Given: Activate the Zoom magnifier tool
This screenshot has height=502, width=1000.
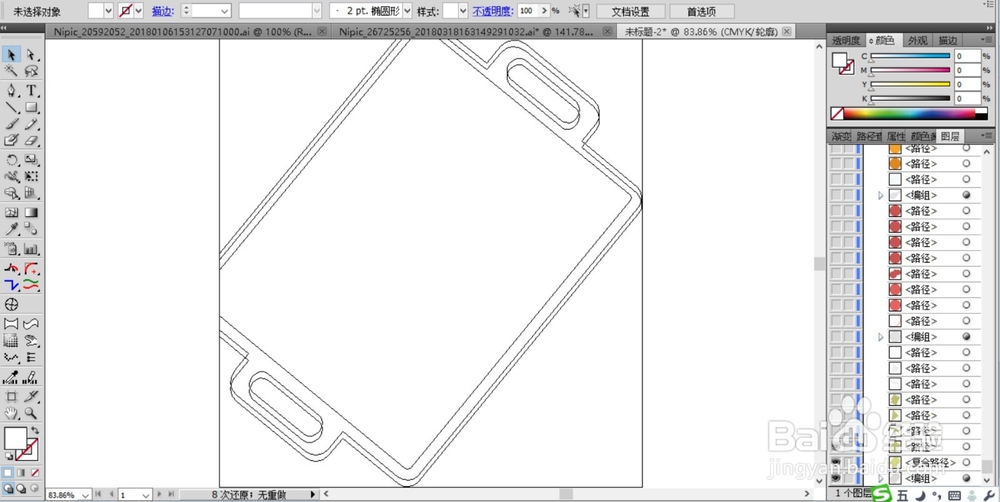Looking at the screenshot, I should coord(31,413).
